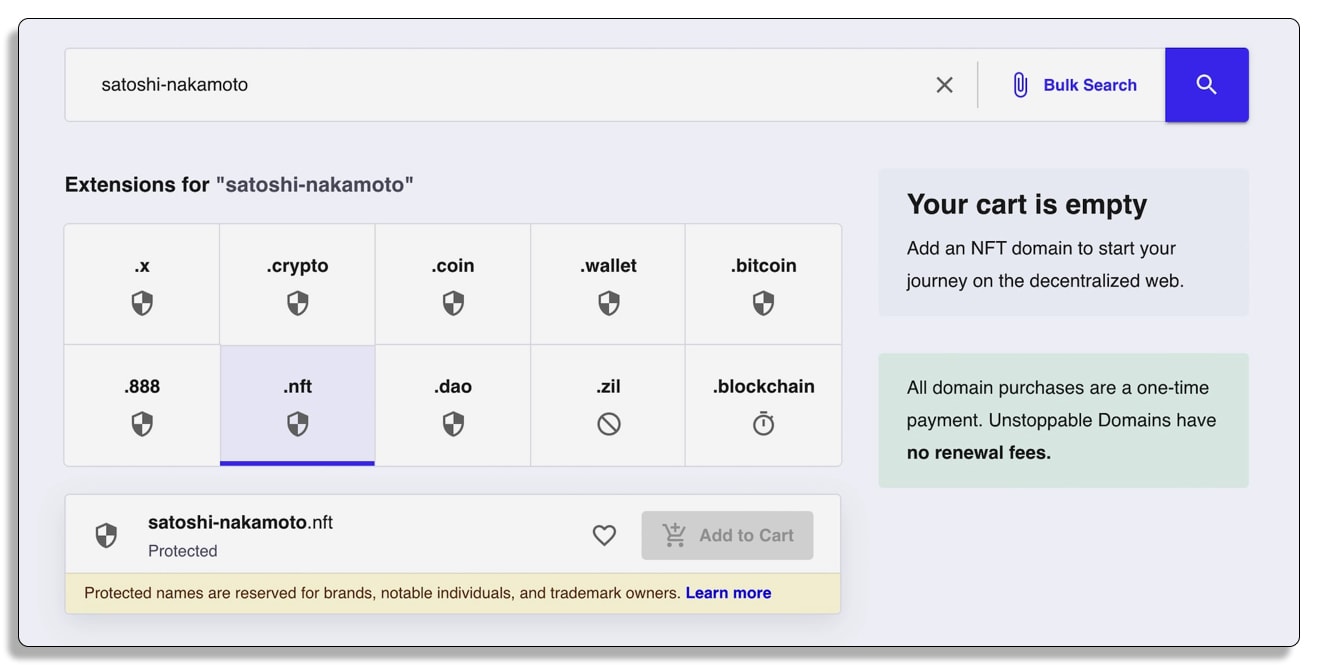Select the .wallet extension tile
Image resolution: width=1318 pixels, height=665 pixels.
[x=608, y=285]
